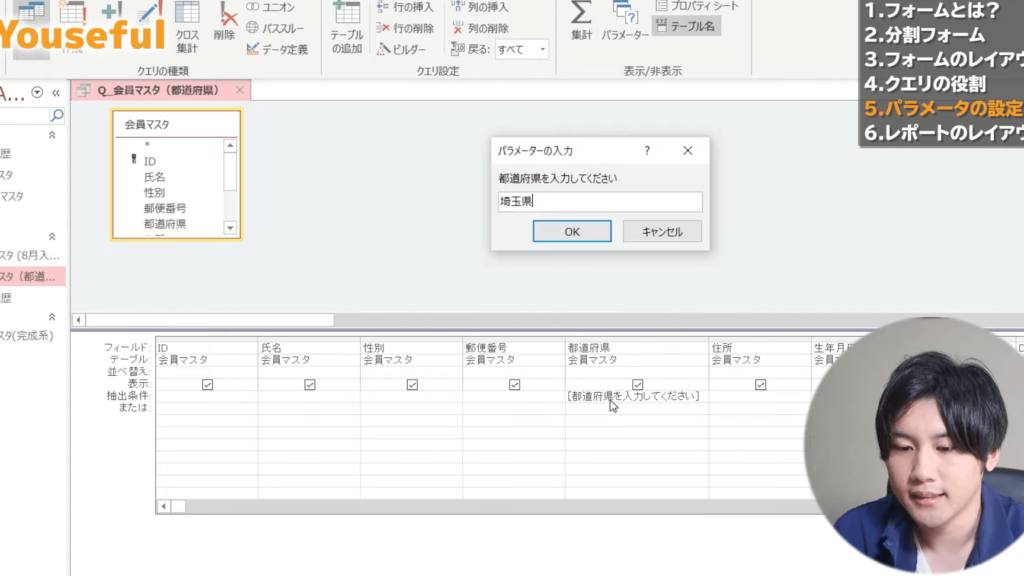The image size is (1024, 576).
Task: Toggle the テーブル名 ribbon item
Action: [686, 26]
